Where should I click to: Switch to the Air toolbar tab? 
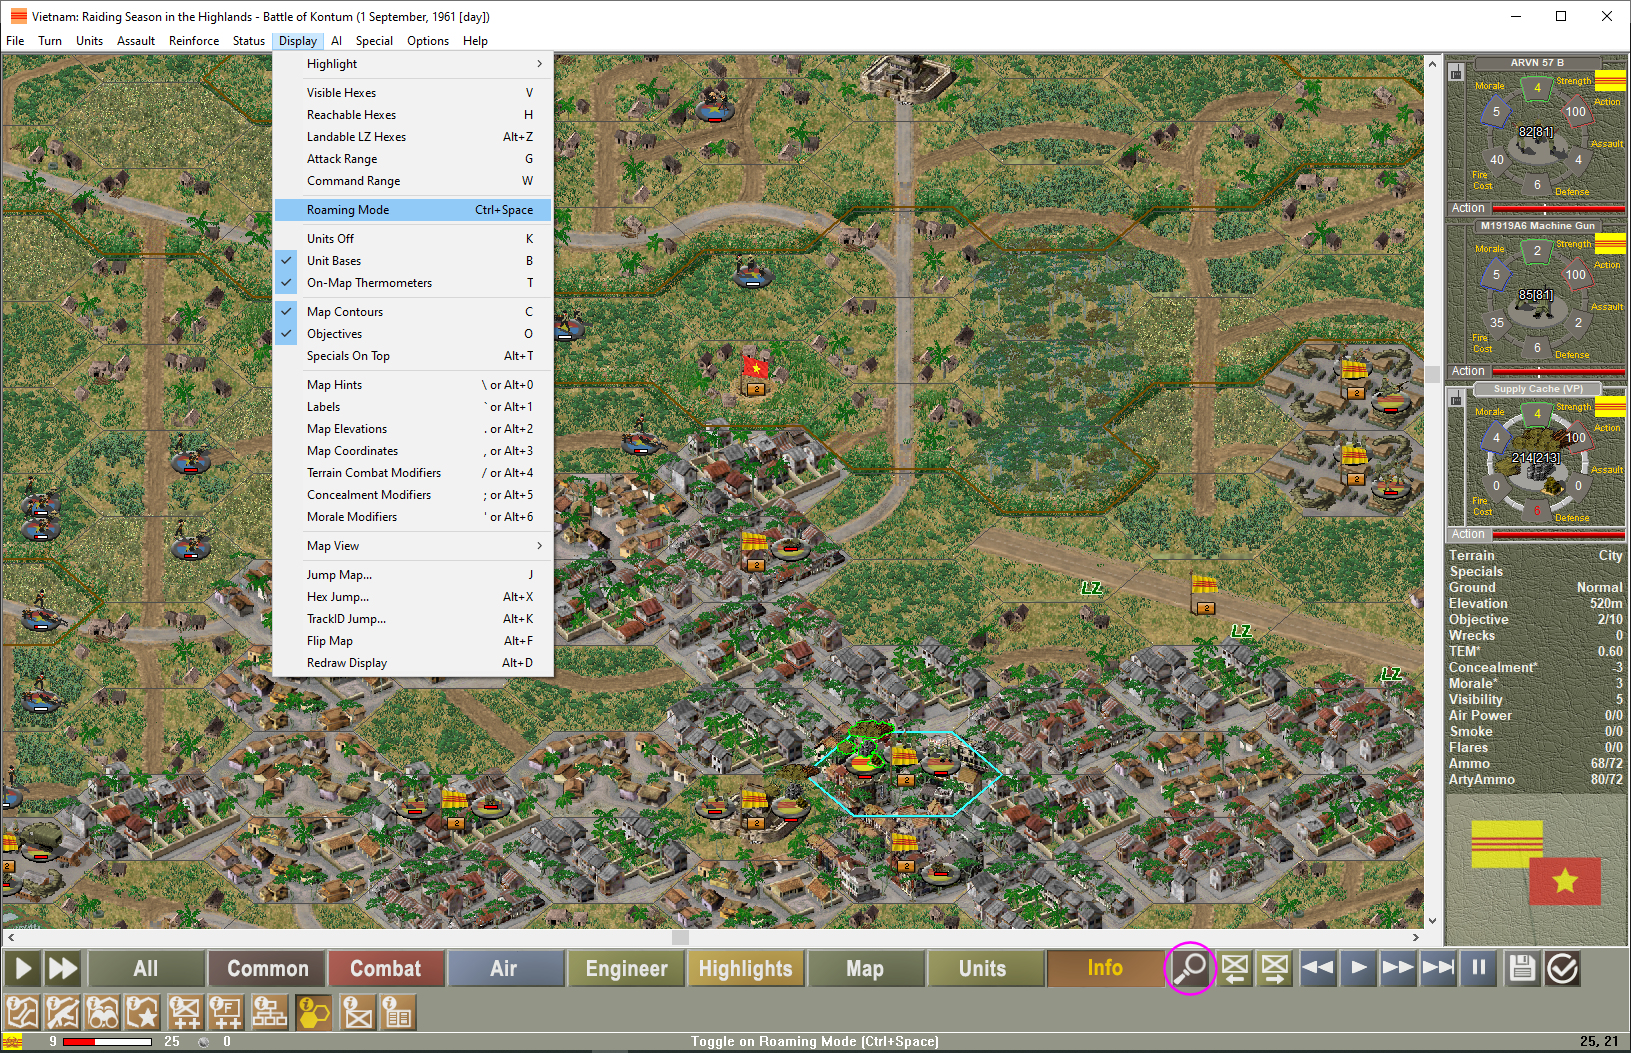pyautogui.click(x=504, y=968)
